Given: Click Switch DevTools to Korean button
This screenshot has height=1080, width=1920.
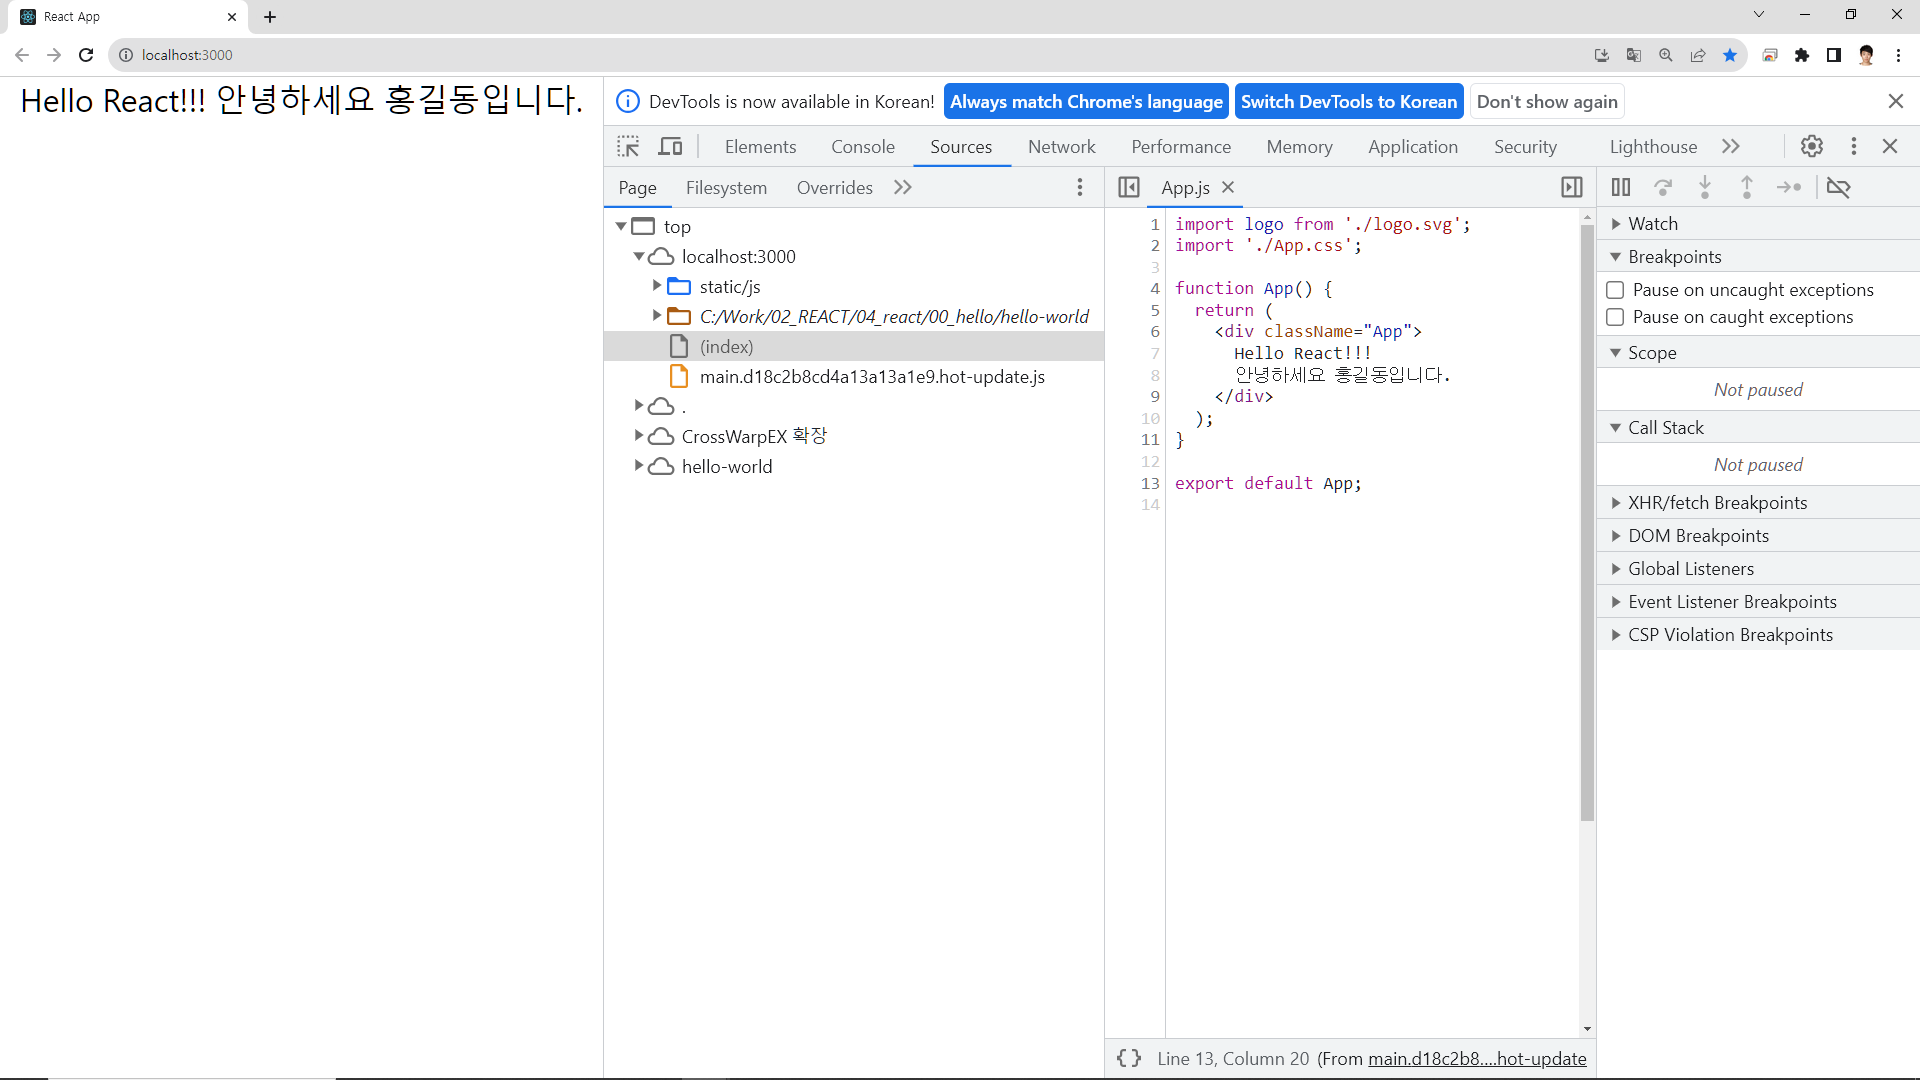Looking at the screenshot, I should point(1348,102).
